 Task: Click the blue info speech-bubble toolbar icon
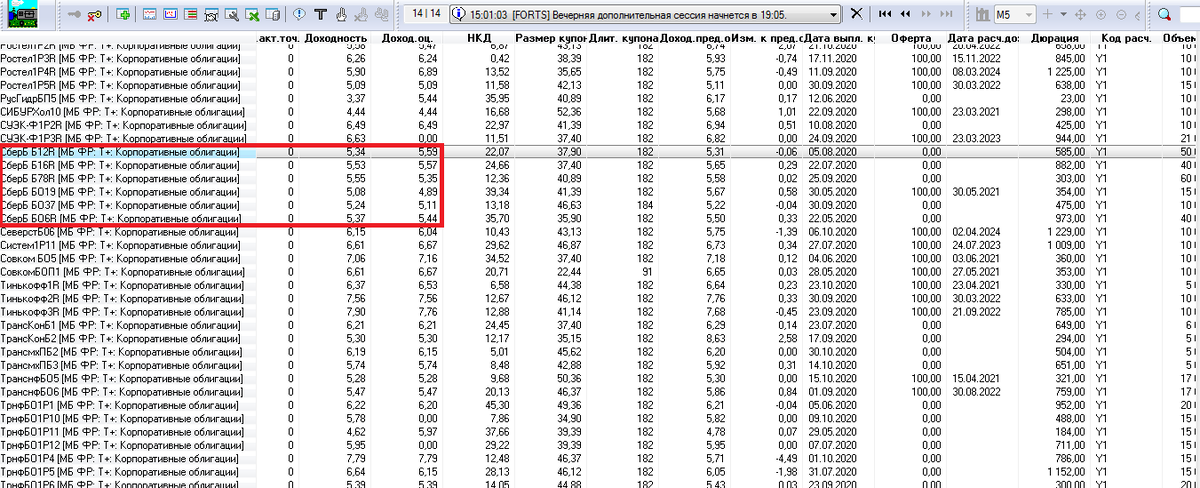point(299,15)
